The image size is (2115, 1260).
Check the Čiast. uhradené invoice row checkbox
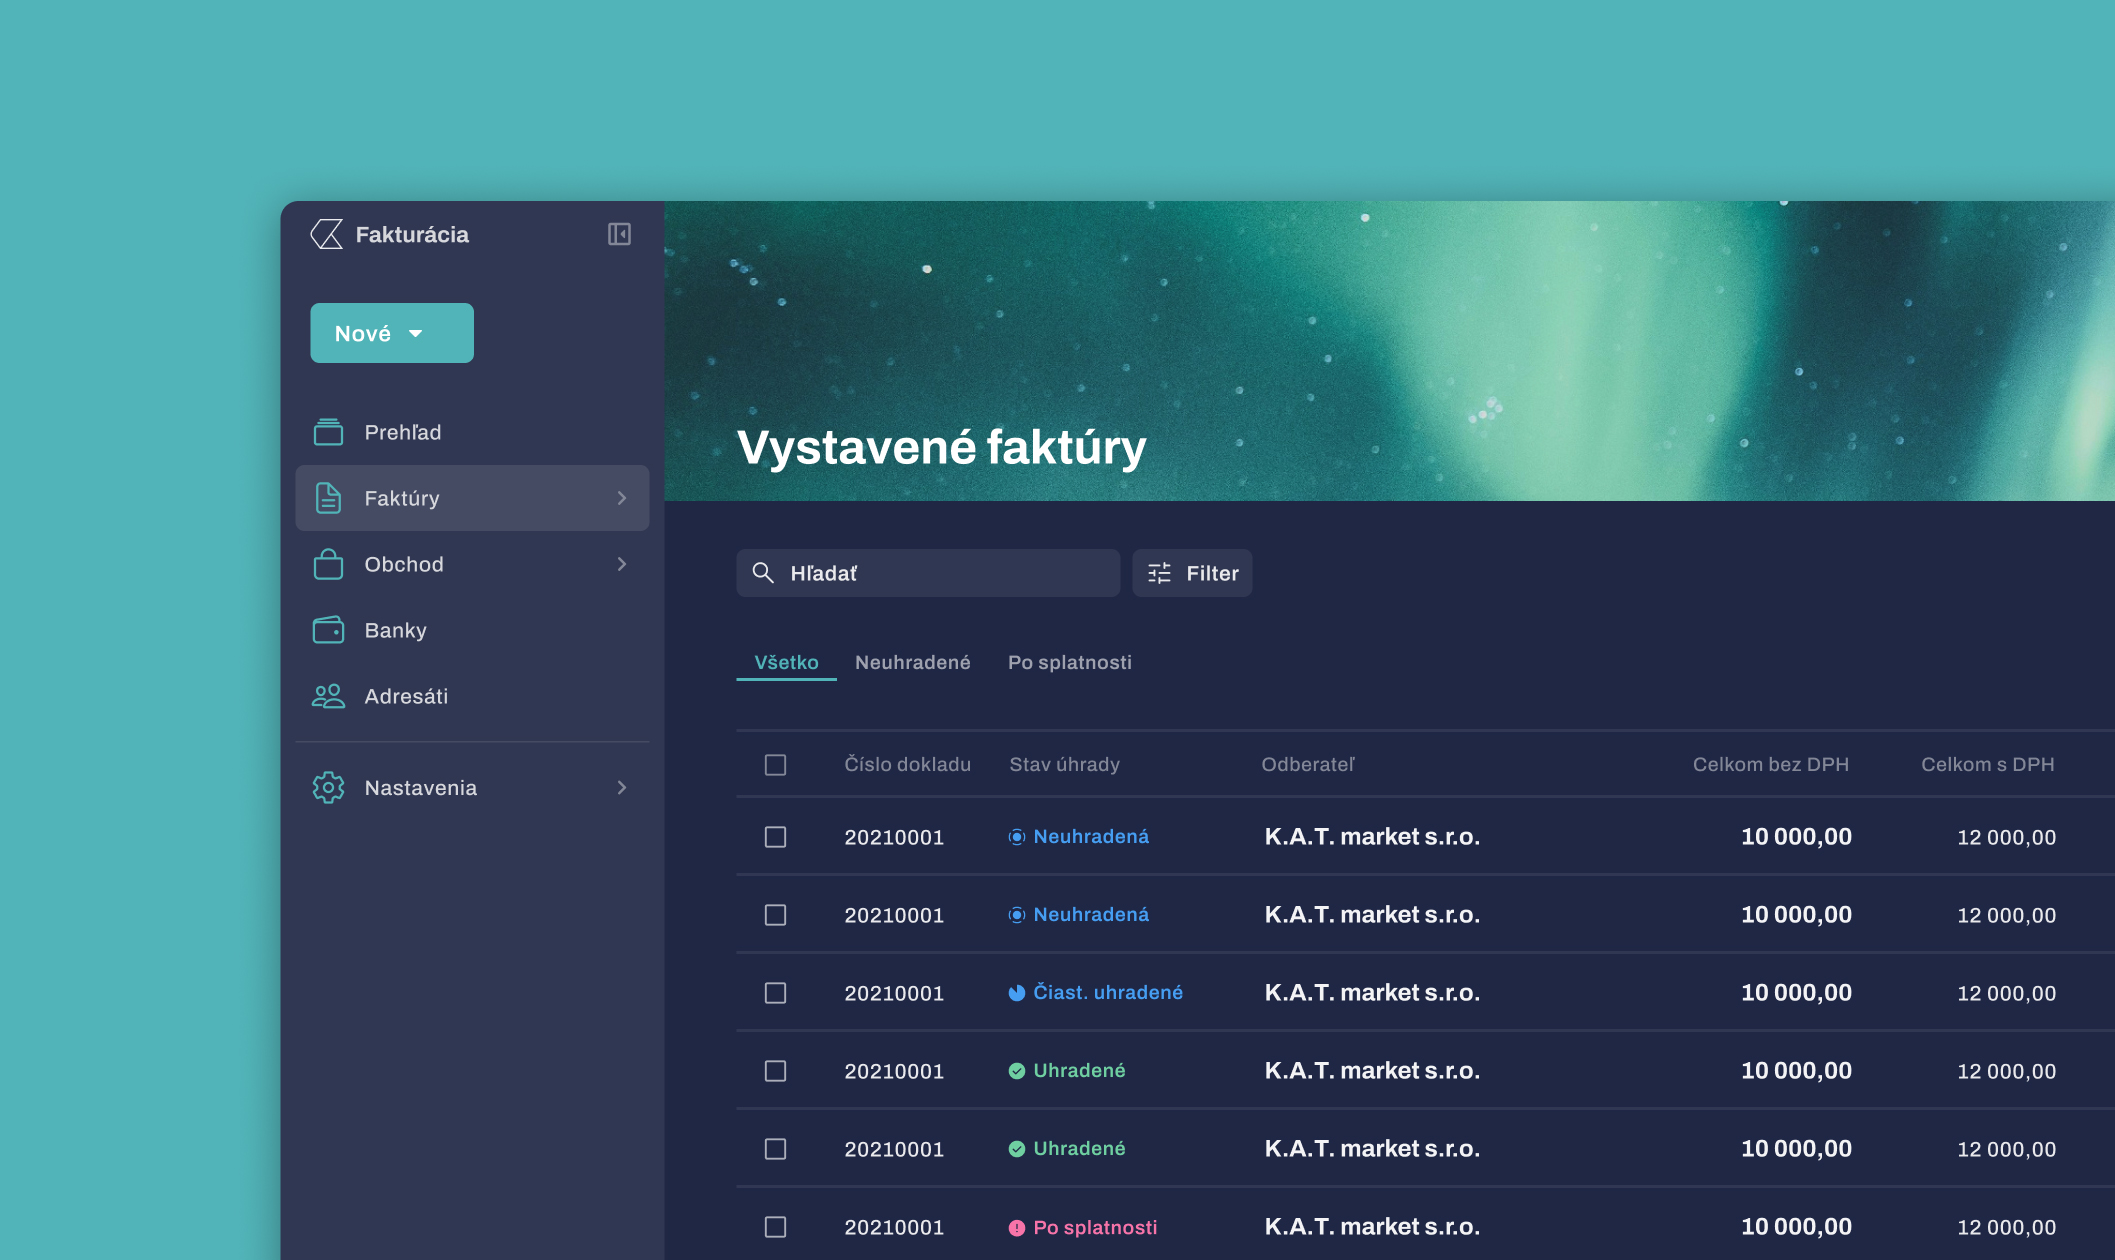(x=775, y=993)
